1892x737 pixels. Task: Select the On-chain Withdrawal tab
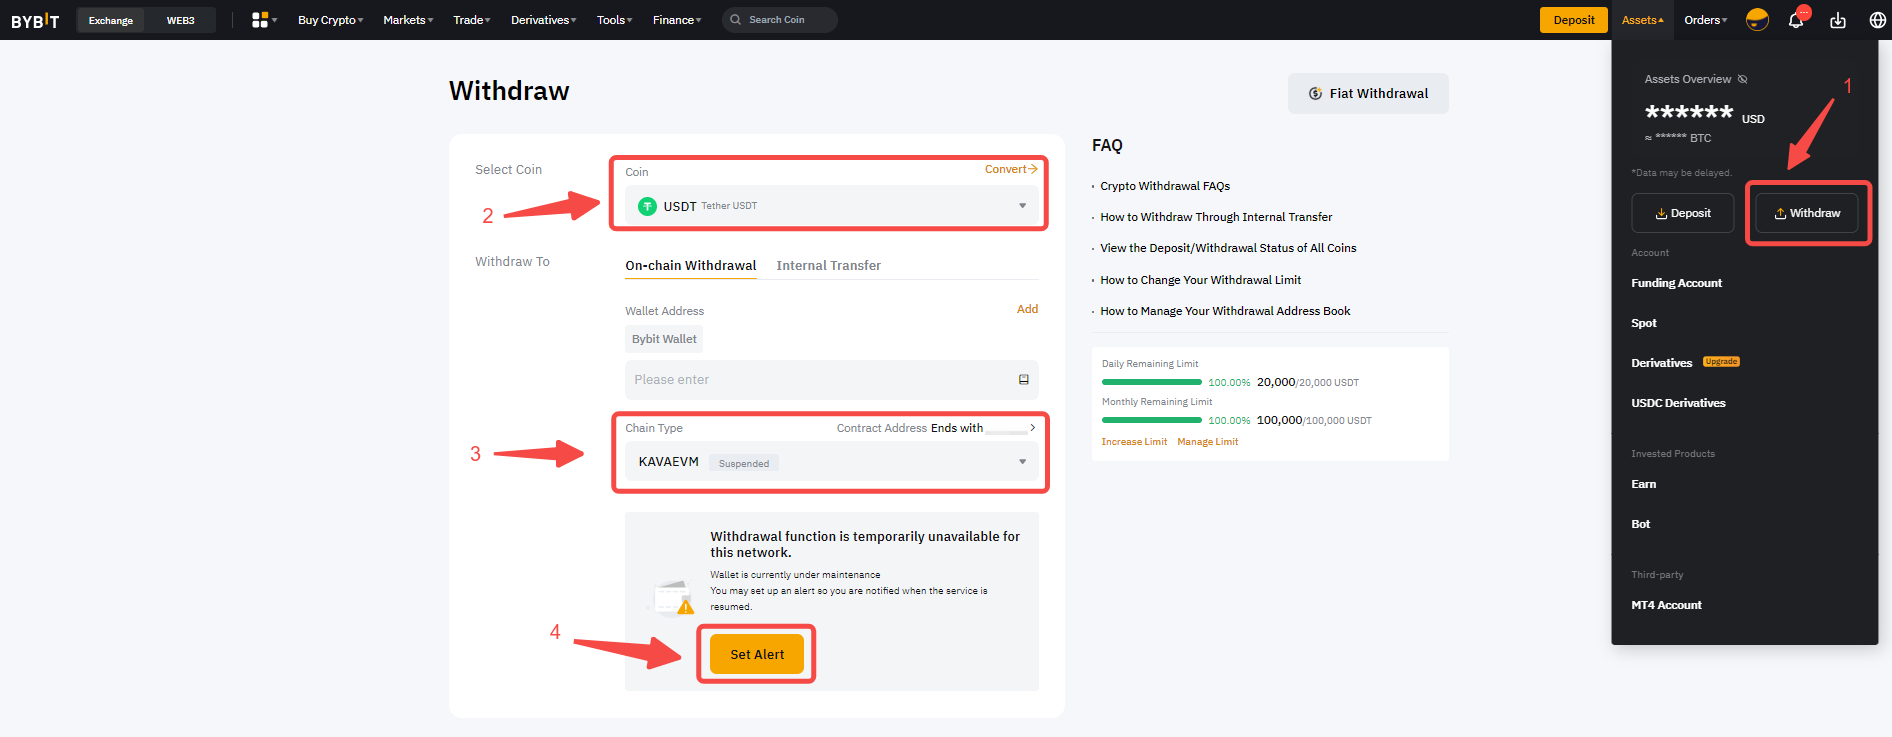691,266
